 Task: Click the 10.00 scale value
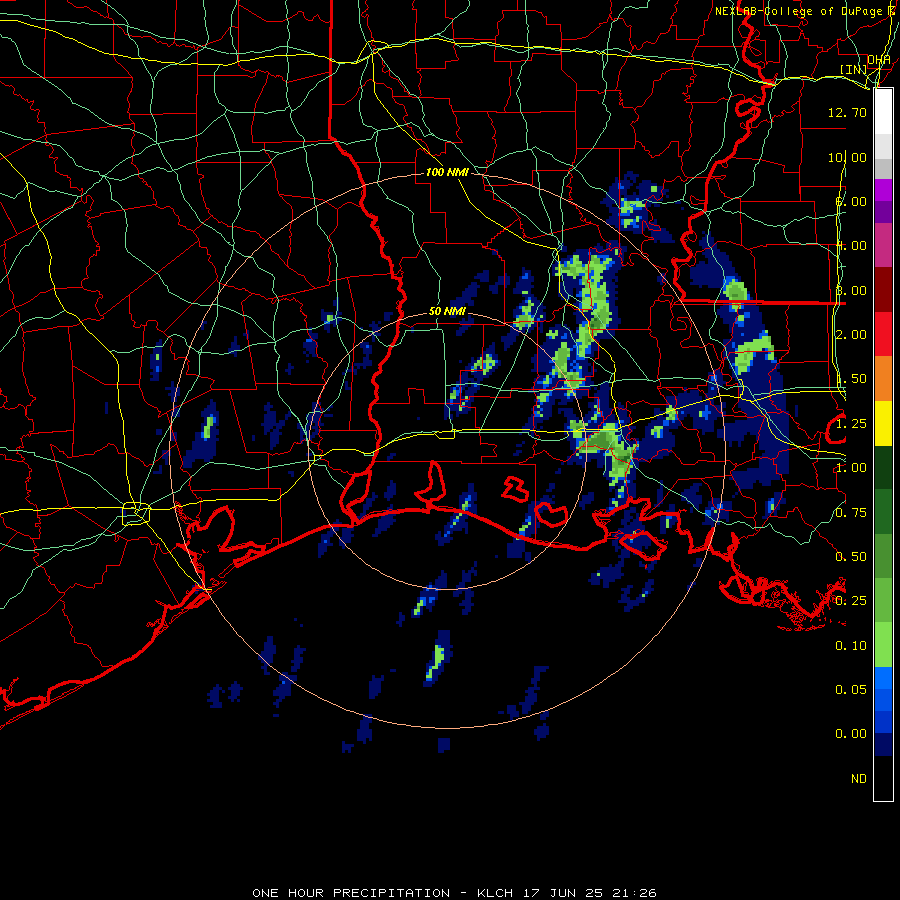[847, 157]
